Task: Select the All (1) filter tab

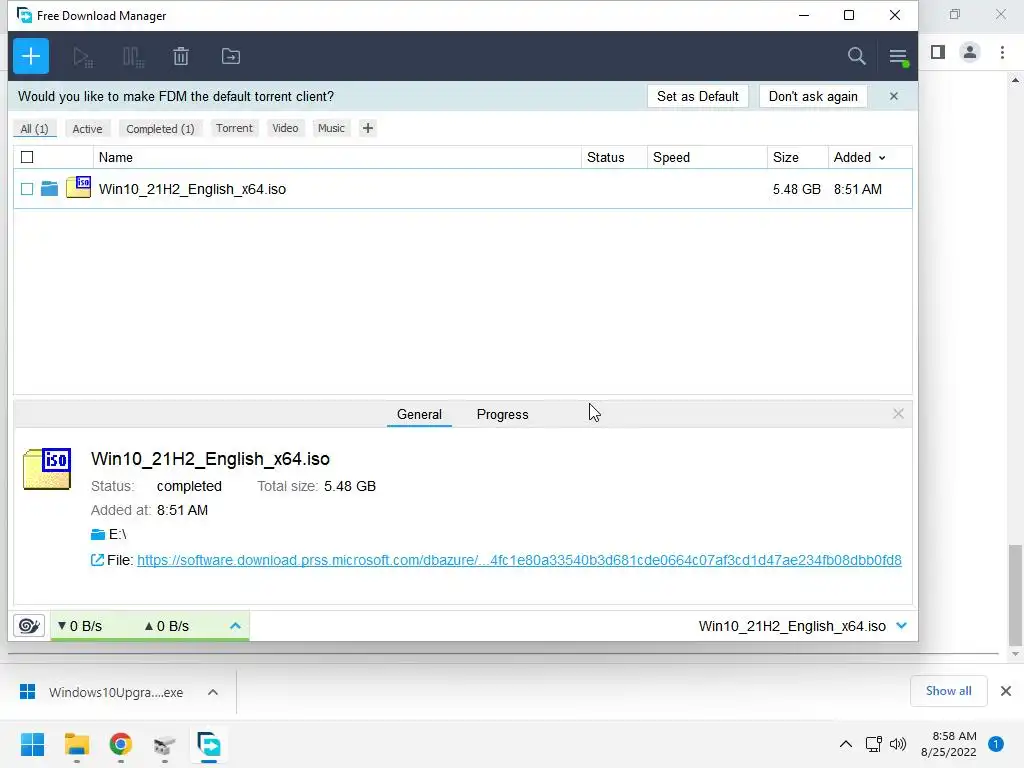Action: 35,129
